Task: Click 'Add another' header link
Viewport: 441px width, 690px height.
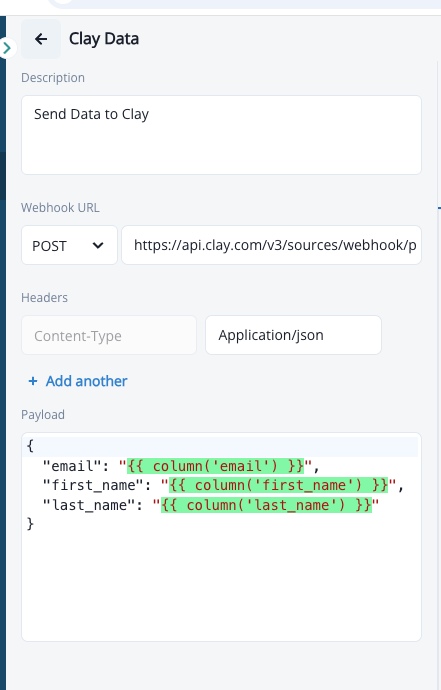Action: pos(86,381)
